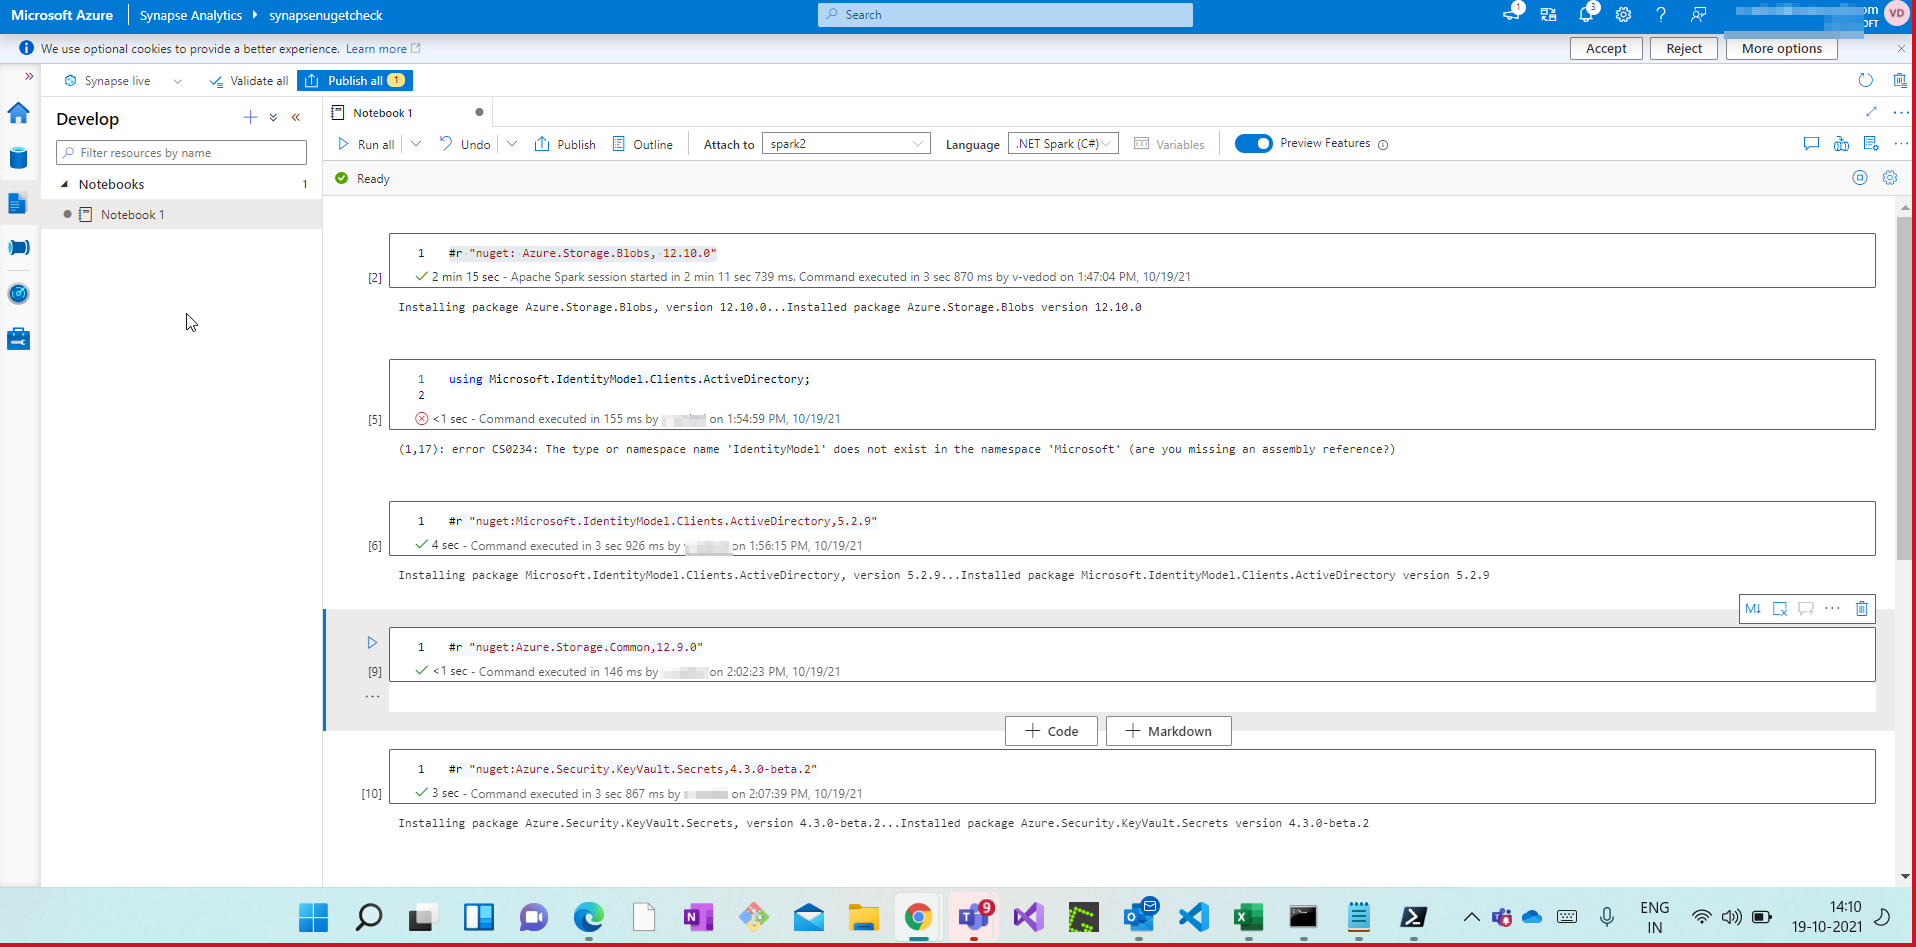Click Run all in notebook toolbar
This screenshot has width=1916, height=947.
click(x=366, y=144)
